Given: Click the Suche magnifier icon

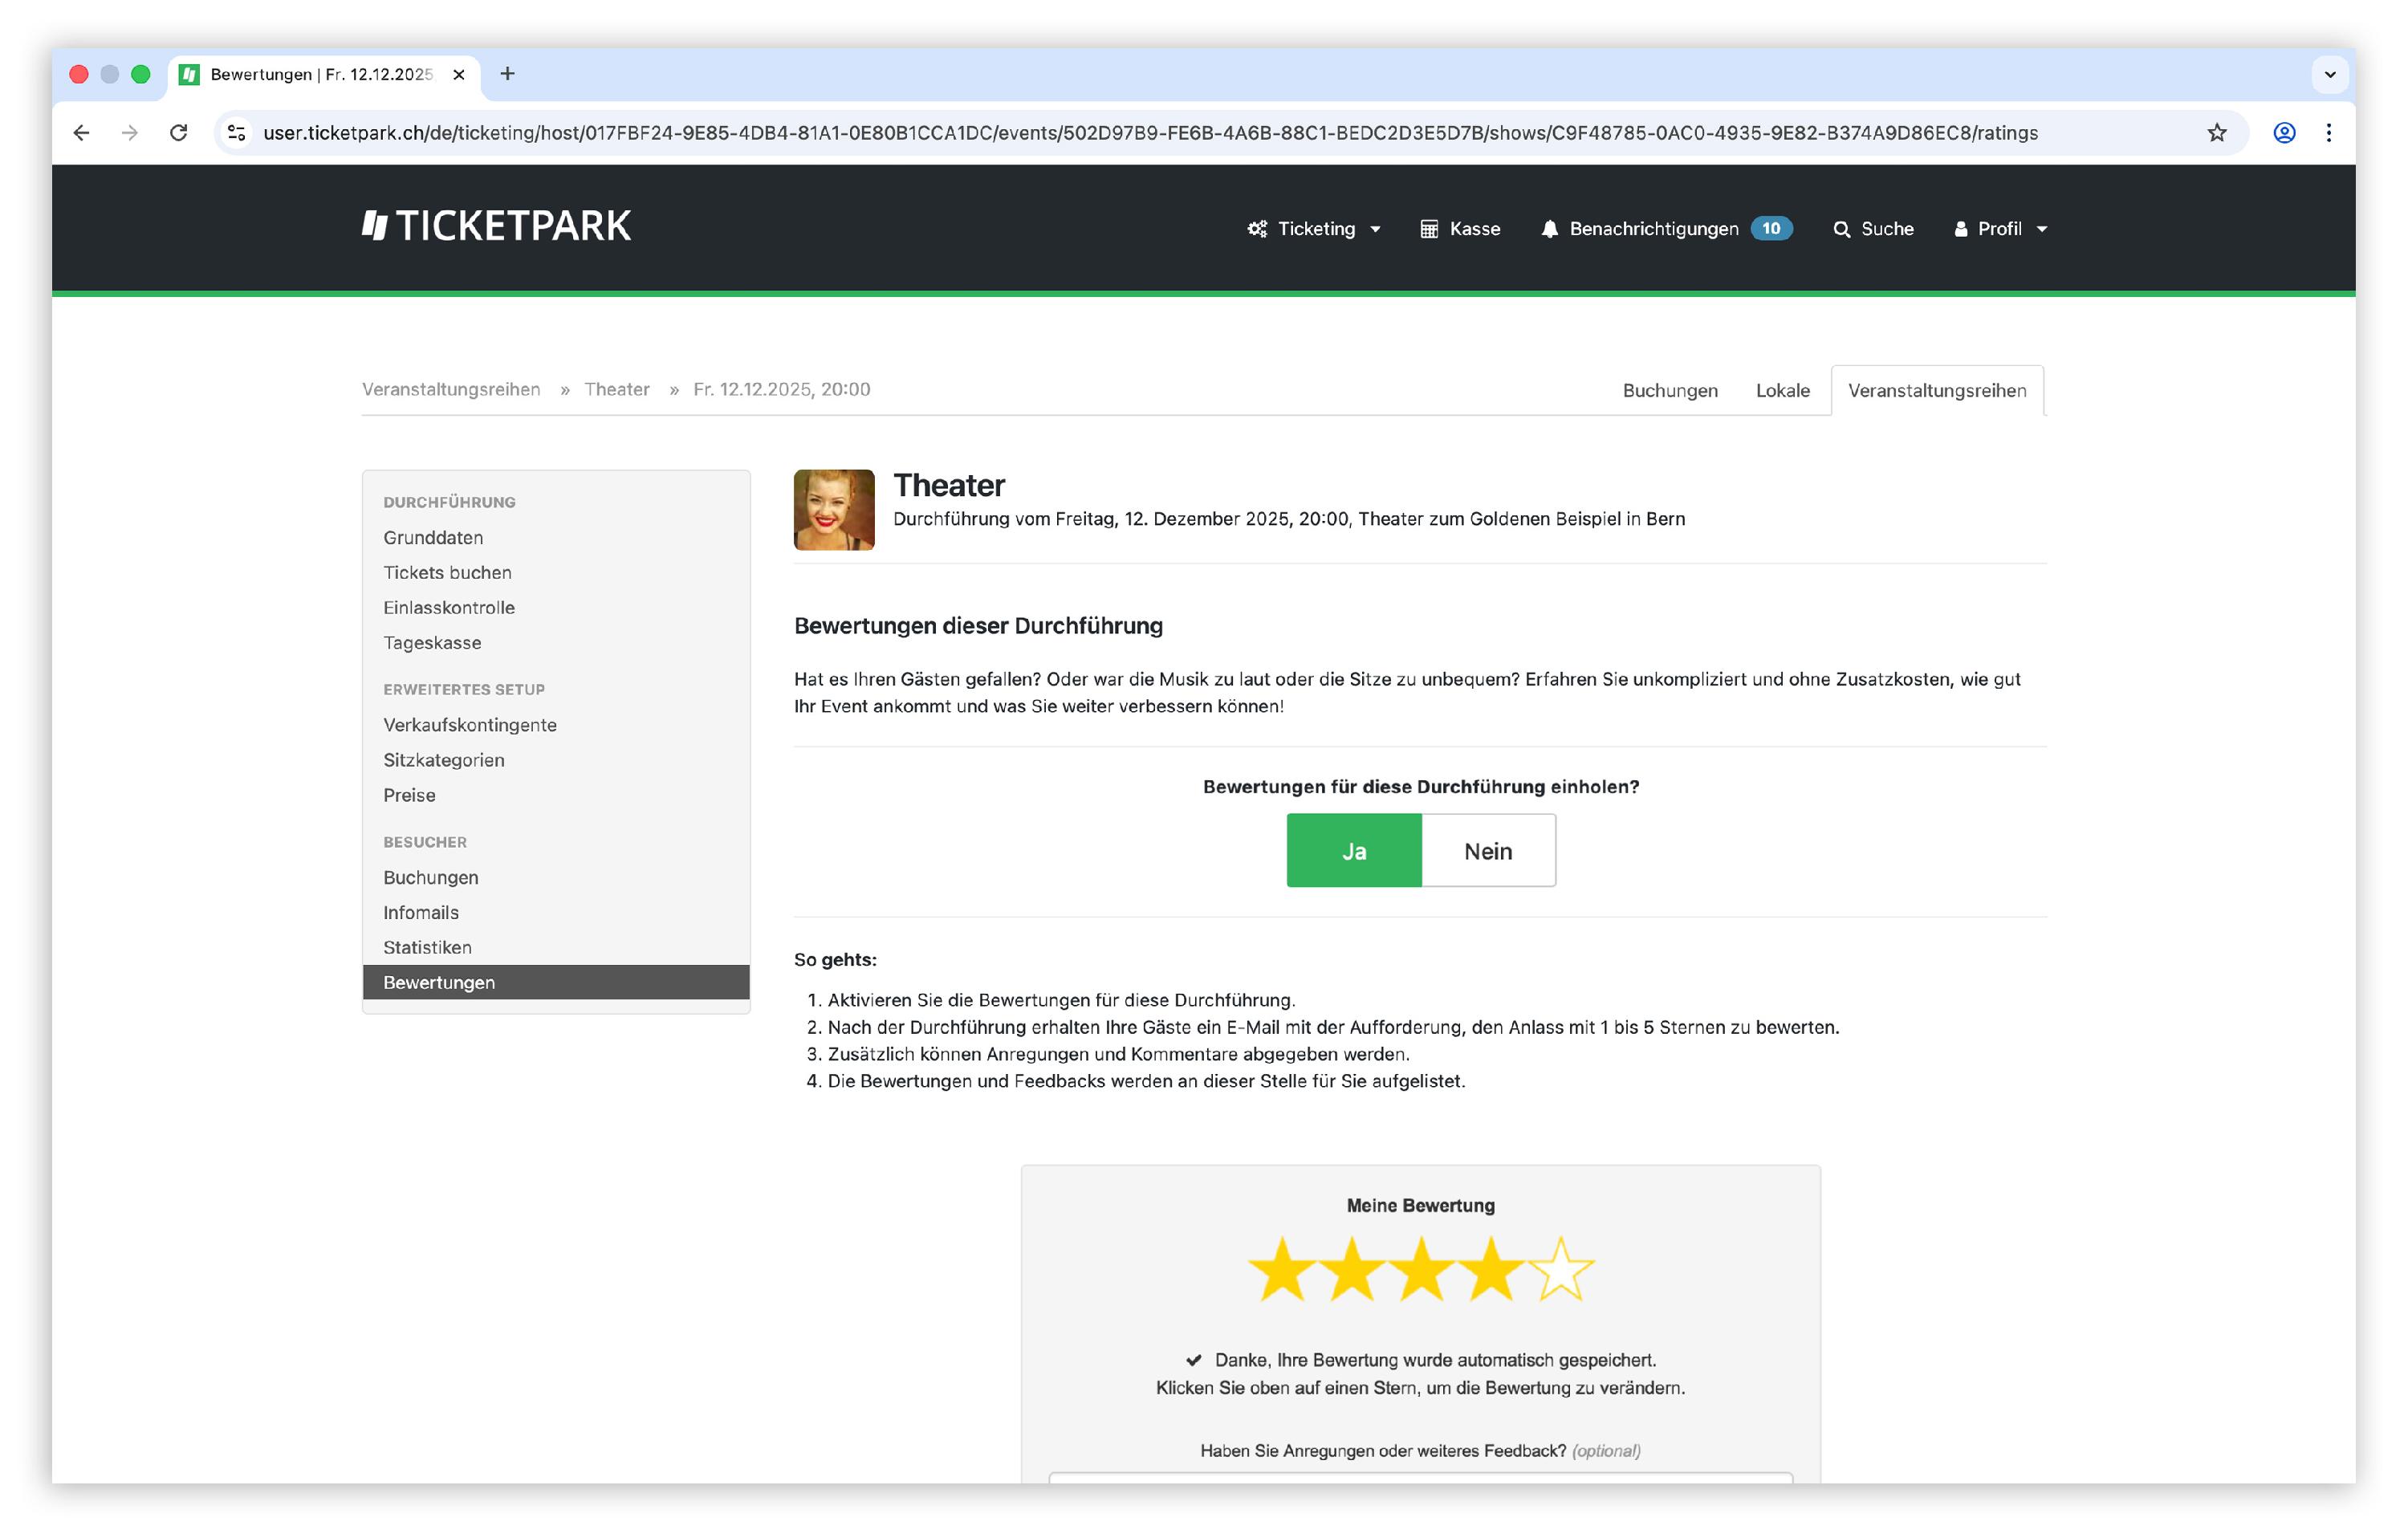Looking at the screenshot, I should point(1841,229).
